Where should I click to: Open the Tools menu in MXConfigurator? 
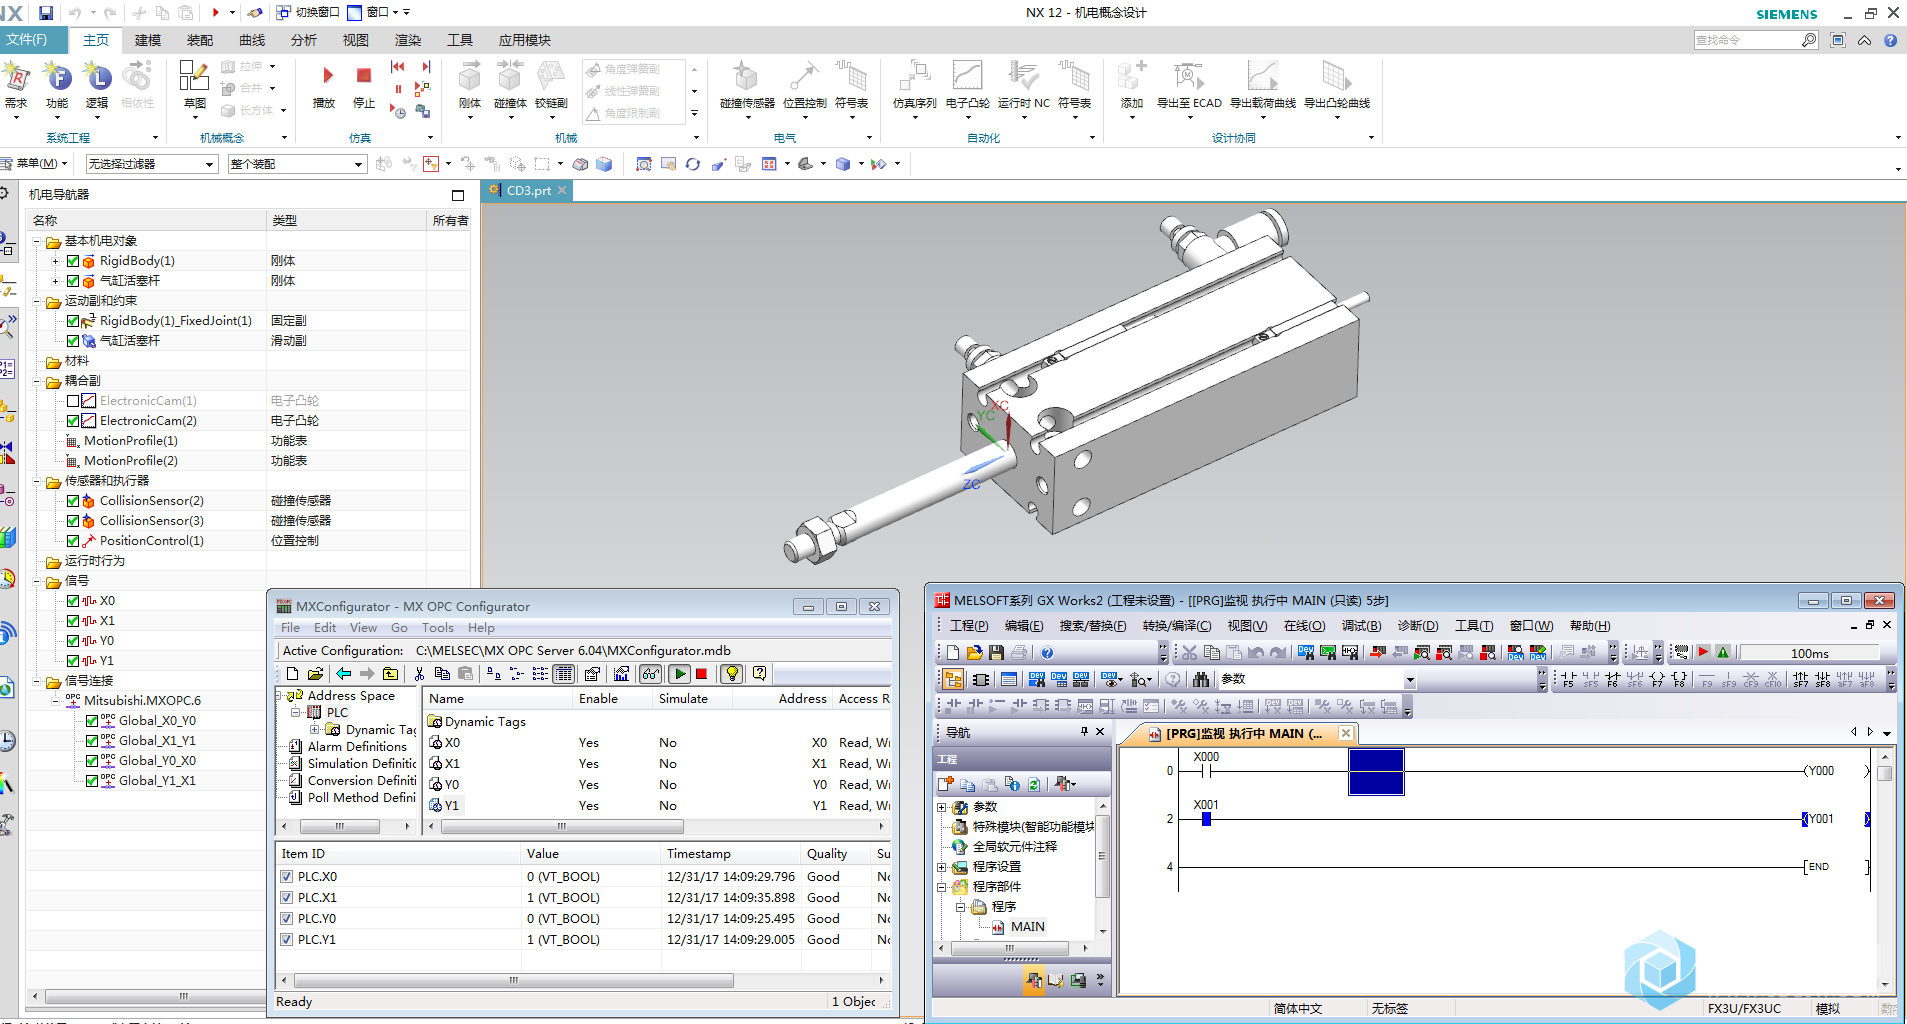coord(437,628)
